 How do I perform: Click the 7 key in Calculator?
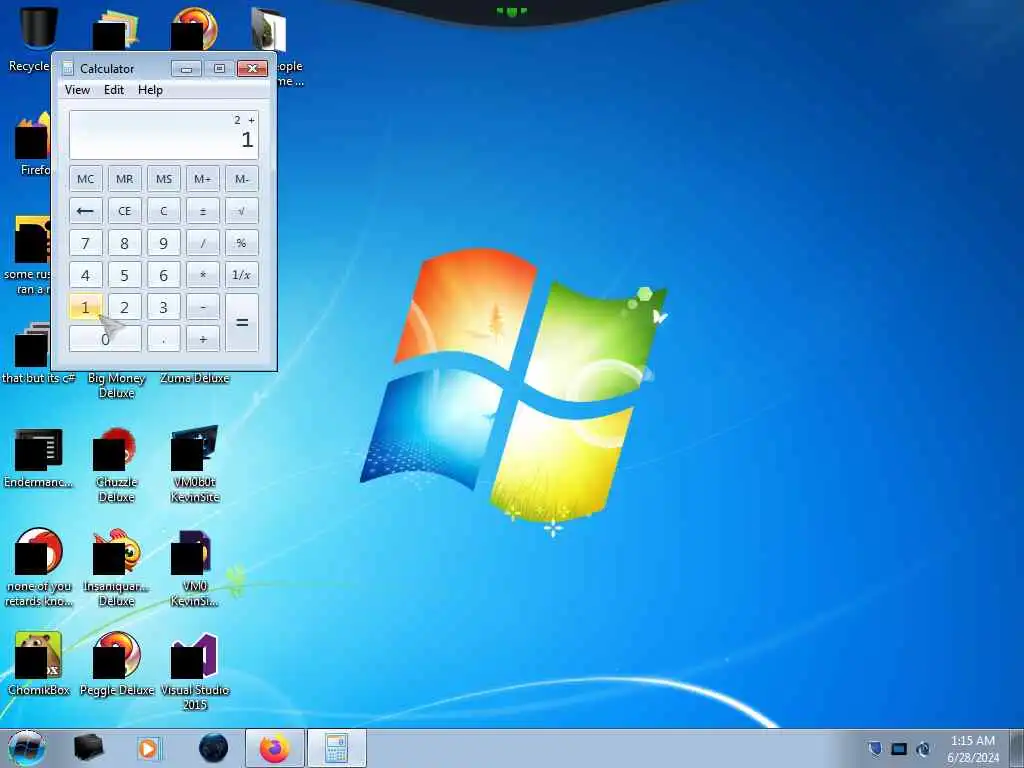coord(86,243)
